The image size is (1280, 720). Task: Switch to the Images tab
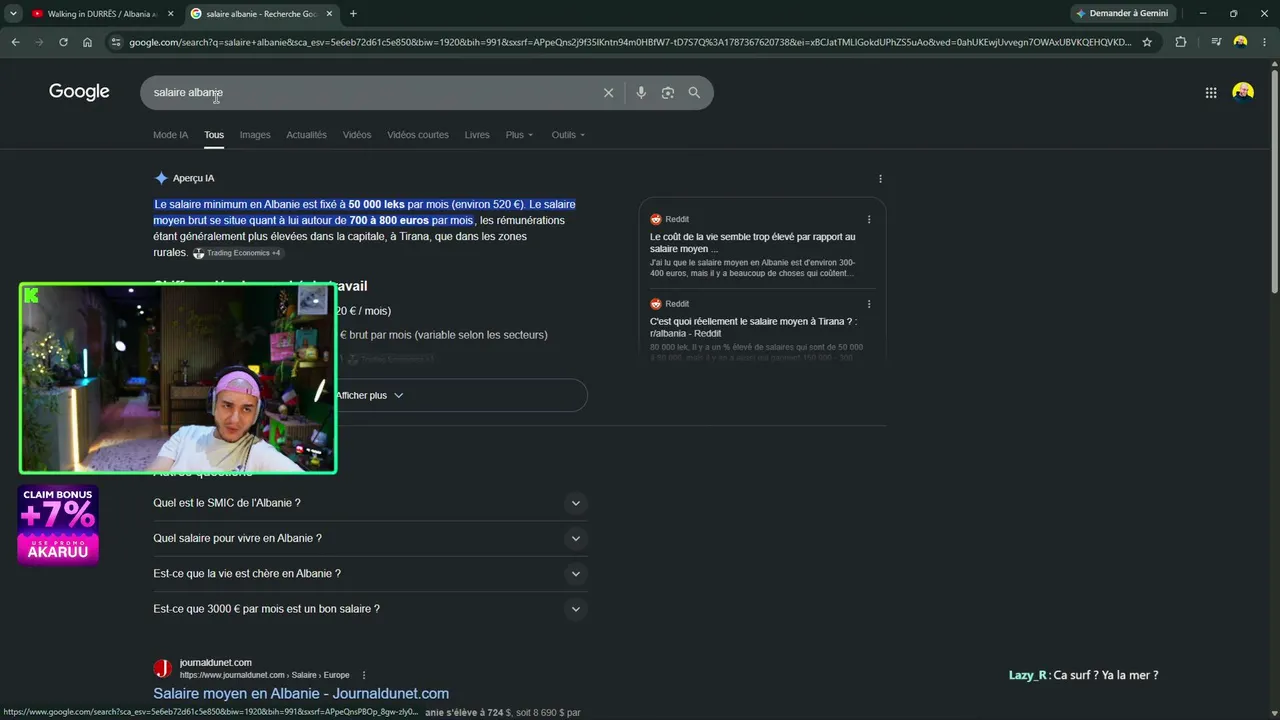tap(255, 135)
